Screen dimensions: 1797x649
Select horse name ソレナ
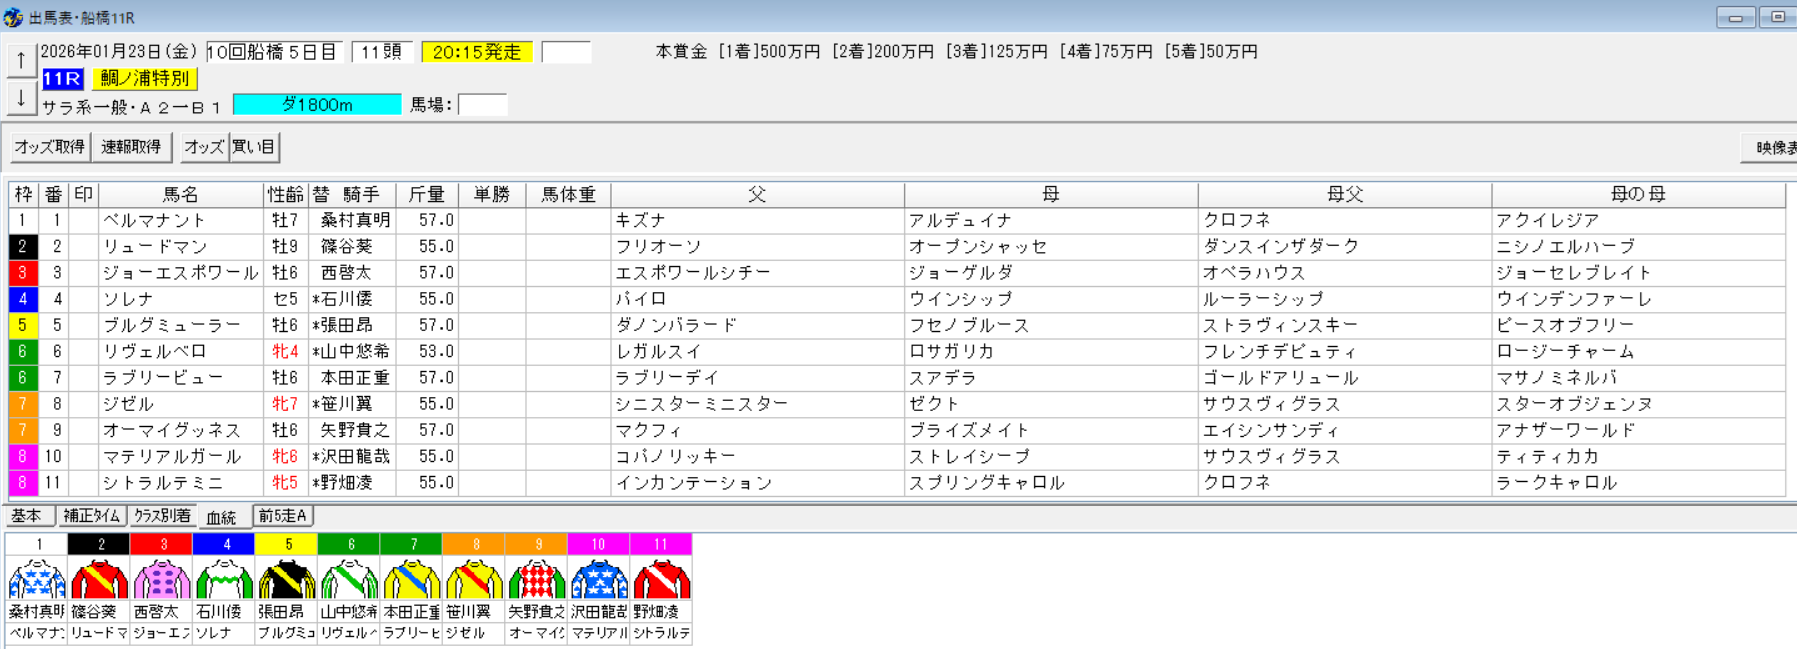click(128, 299)
